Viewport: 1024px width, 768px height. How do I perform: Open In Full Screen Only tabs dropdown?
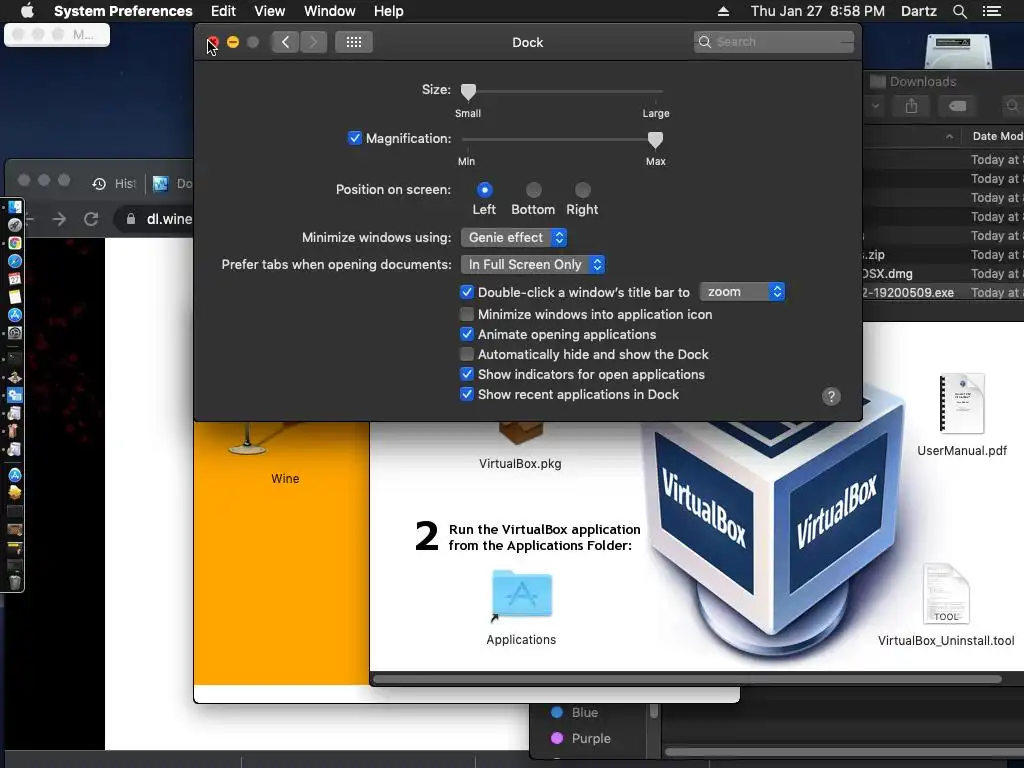pos(533,264)
